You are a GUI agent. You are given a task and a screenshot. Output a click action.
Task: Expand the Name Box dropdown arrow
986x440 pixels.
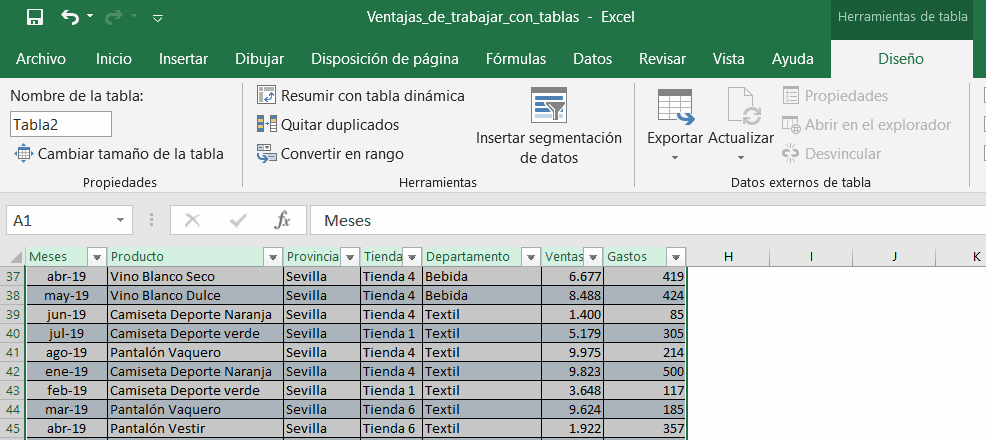tap(120, 221)
